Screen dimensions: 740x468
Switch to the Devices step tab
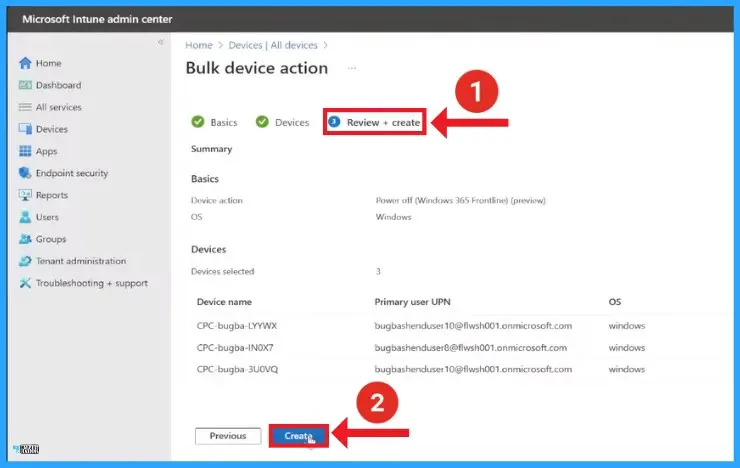click(282, 122)
